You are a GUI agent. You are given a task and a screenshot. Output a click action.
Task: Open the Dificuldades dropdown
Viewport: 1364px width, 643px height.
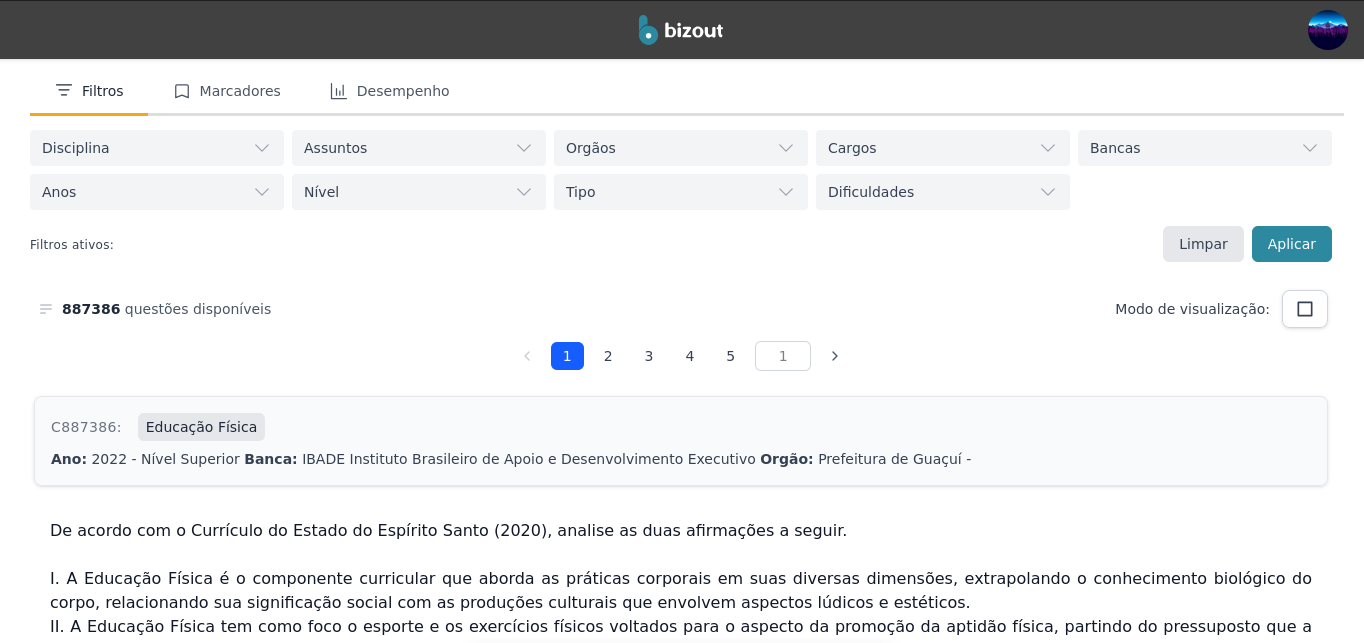pos(942,192)
